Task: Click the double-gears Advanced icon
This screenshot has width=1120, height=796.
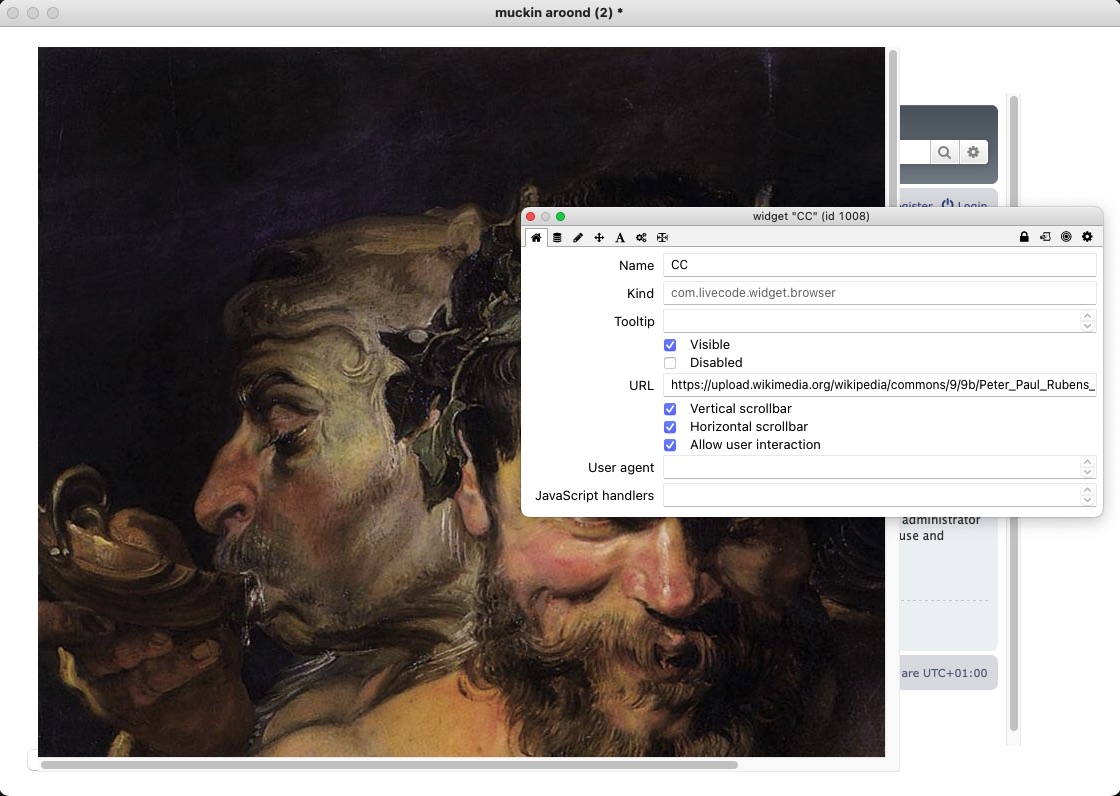Action: click(641, 238)
